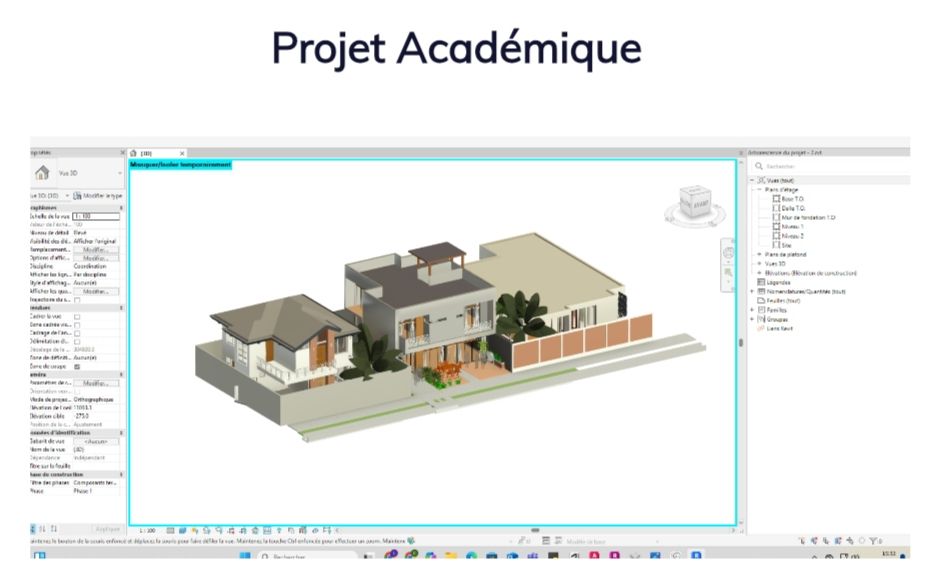944x567 pixels.
Task: Expand the Nomenclatures/Quantités node
Action: (x=752, y=291)
